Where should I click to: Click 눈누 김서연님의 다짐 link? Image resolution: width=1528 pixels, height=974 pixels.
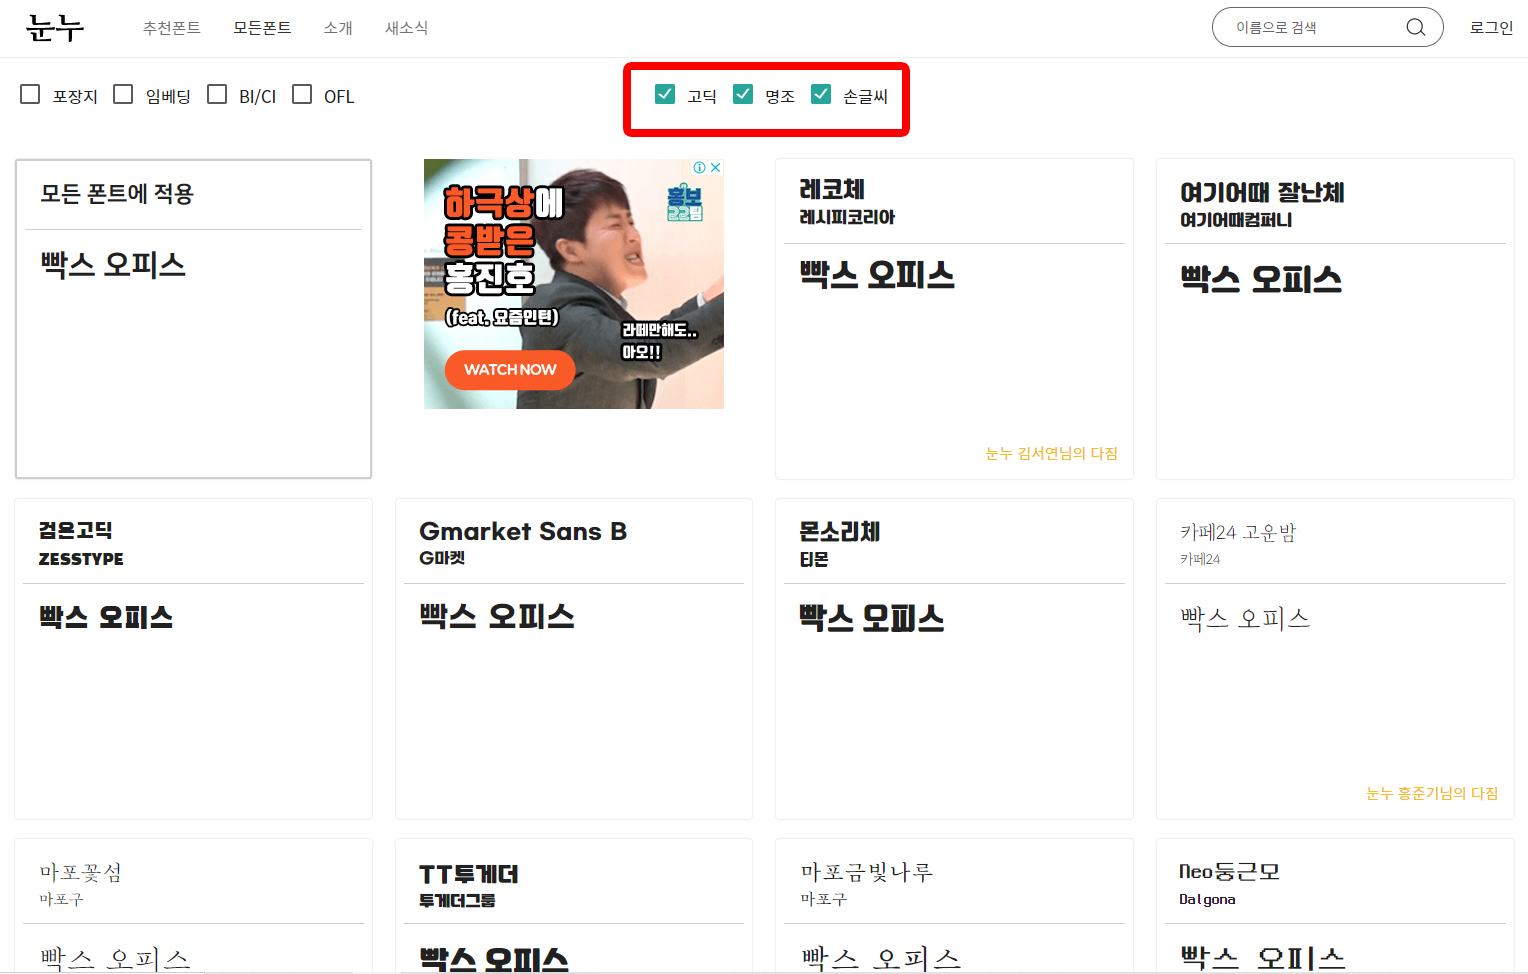pyautogui.click(x=1051, y=453)
